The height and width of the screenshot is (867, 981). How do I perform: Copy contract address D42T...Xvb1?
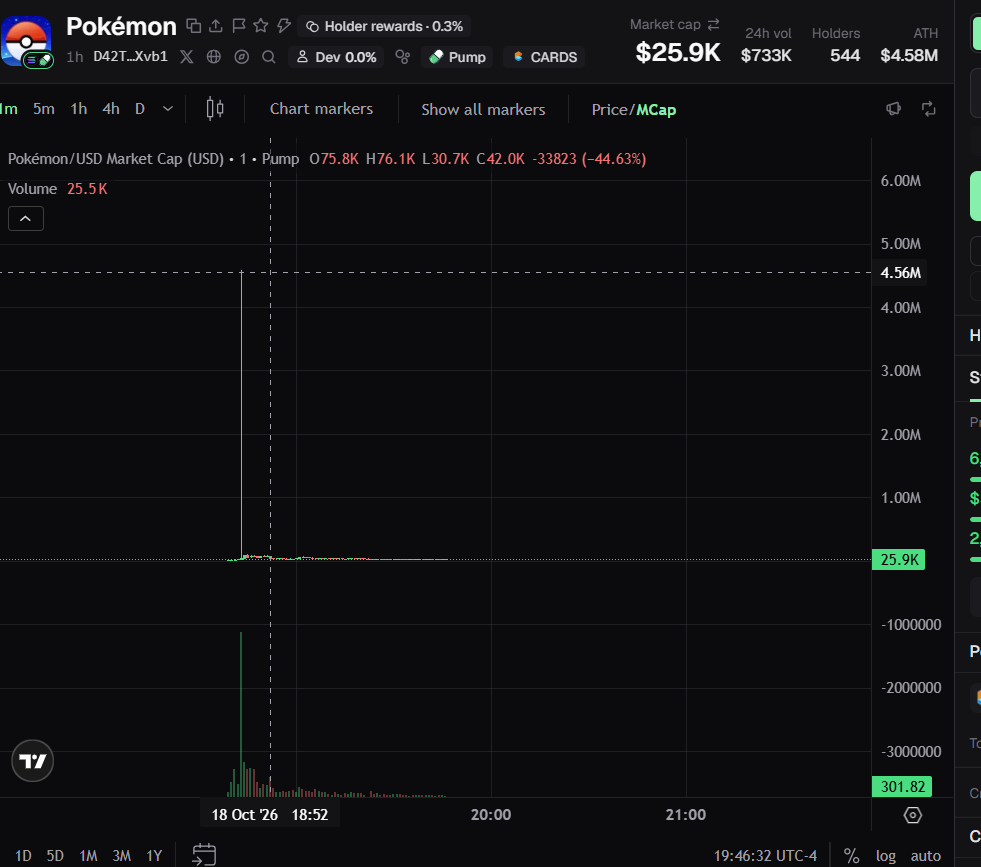(130, 56)
